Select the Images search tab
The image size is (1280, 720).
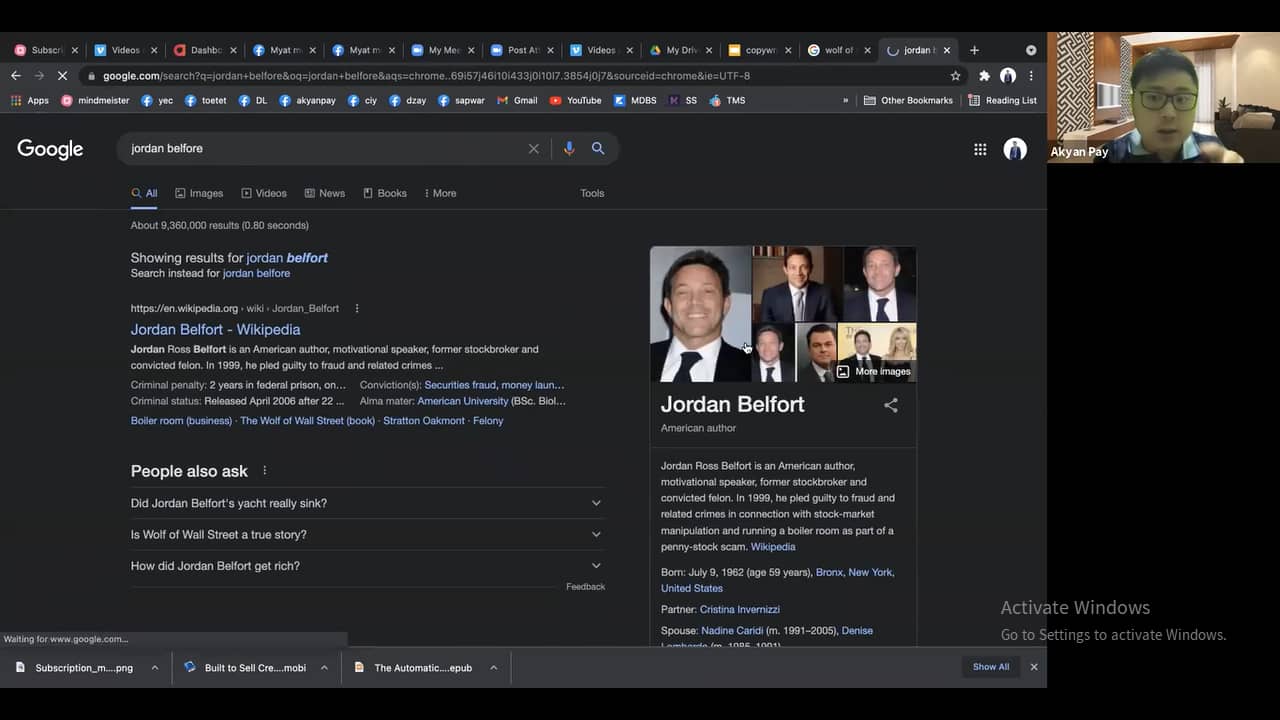199,193
